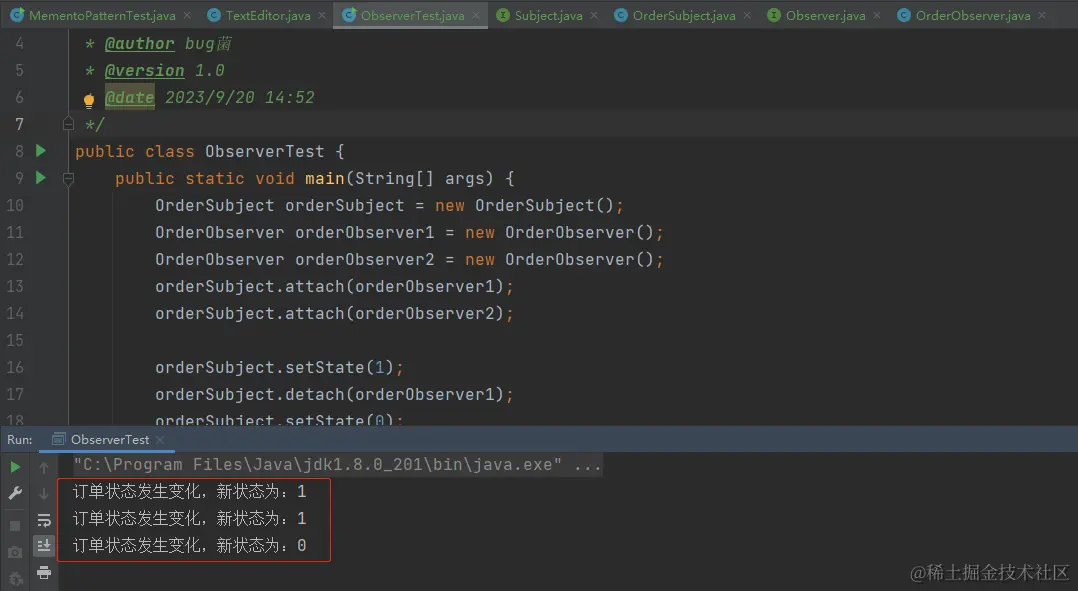This screenshot has width=1078, height=591.
Task: Open run configuration wrench settings
Action: tap(15, 493)
